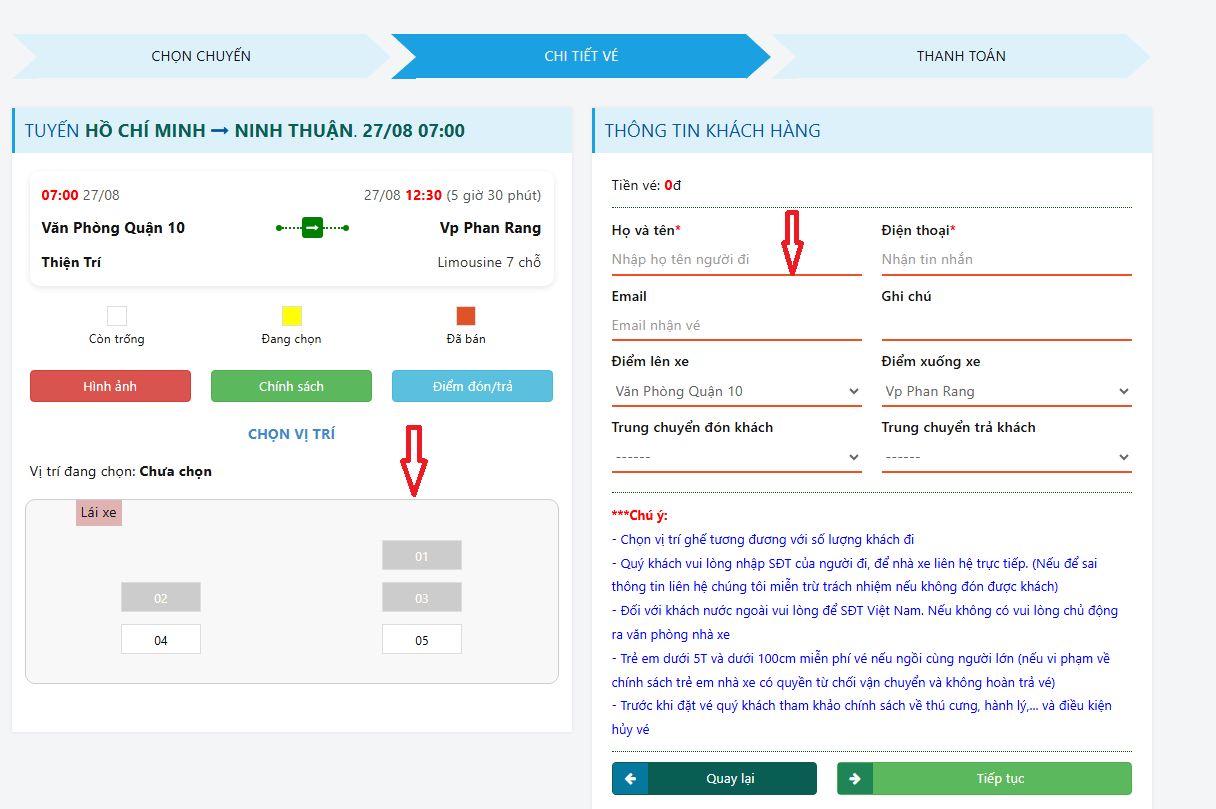This screenshot has height=809, width=1216.
Task: Click the right arrow icon on Tiếp tục
Action: (855, 779)
